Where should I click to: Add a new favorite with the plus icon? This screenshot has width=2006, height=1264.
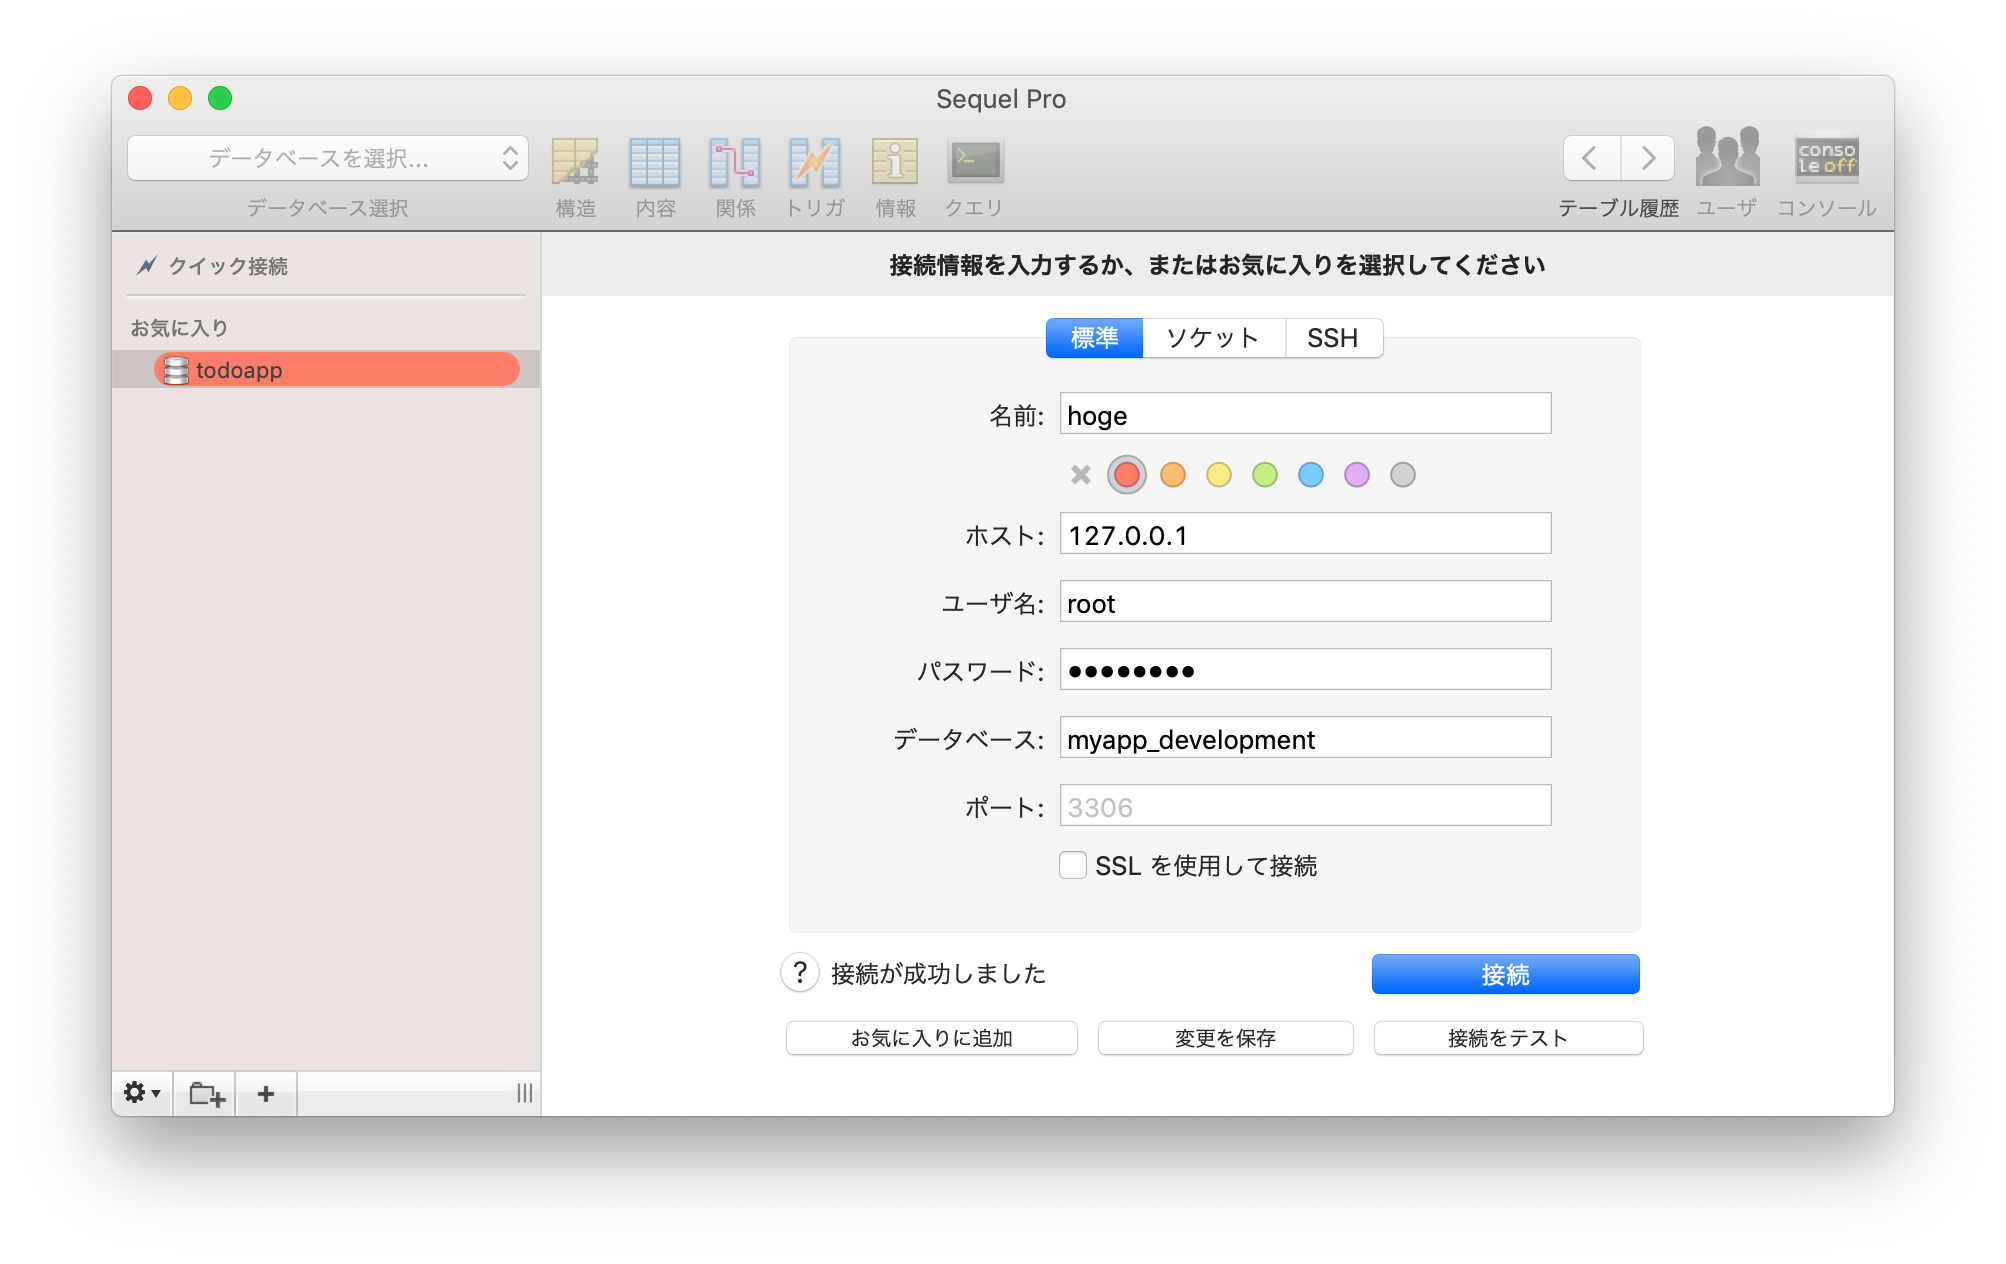tap(266, 1093)
